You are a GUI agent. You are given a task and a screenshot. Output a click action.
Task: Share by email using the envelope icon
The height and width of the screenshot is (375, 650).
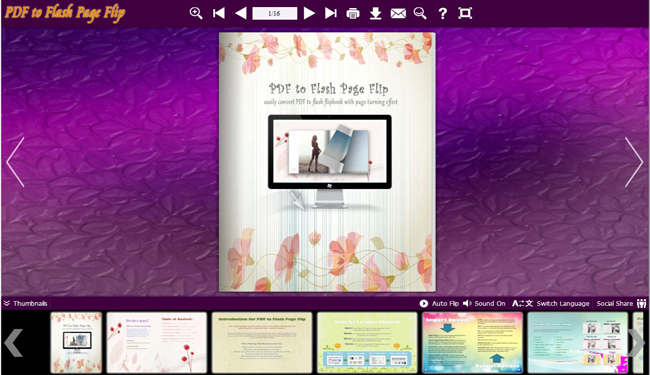(x=398, y=14)
